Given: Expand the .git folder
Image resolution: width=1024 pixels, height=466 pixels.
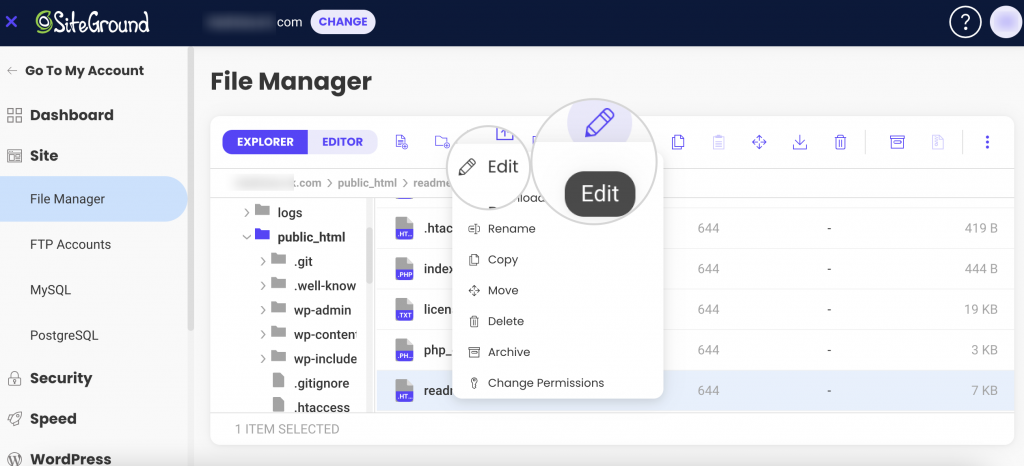Looking at the screenshot, I should point(263,261).
